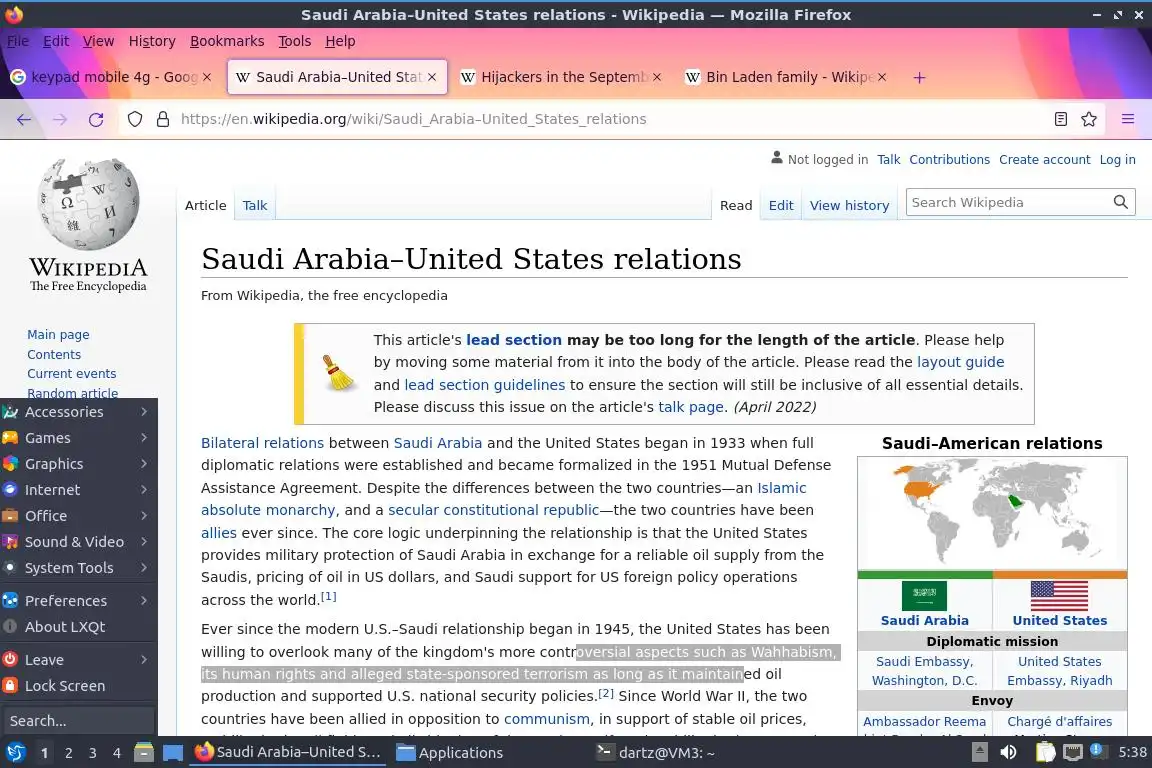Screen dimensions: 1152x768
Task: Expand the Preferences submenu
Action: point(79,600)
